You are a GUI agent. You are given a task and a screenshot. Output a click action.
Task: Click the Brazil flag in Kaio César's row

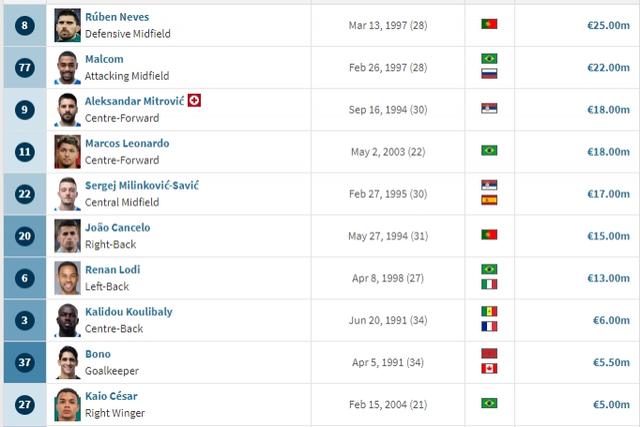489,403
